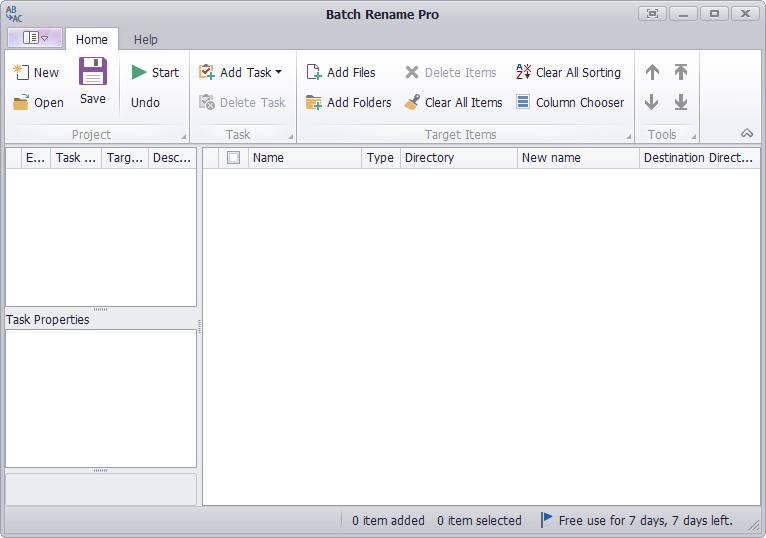Undo the last rename operation
The width and height of the screenshot is (766, 538).
click(x=145, y=103)
